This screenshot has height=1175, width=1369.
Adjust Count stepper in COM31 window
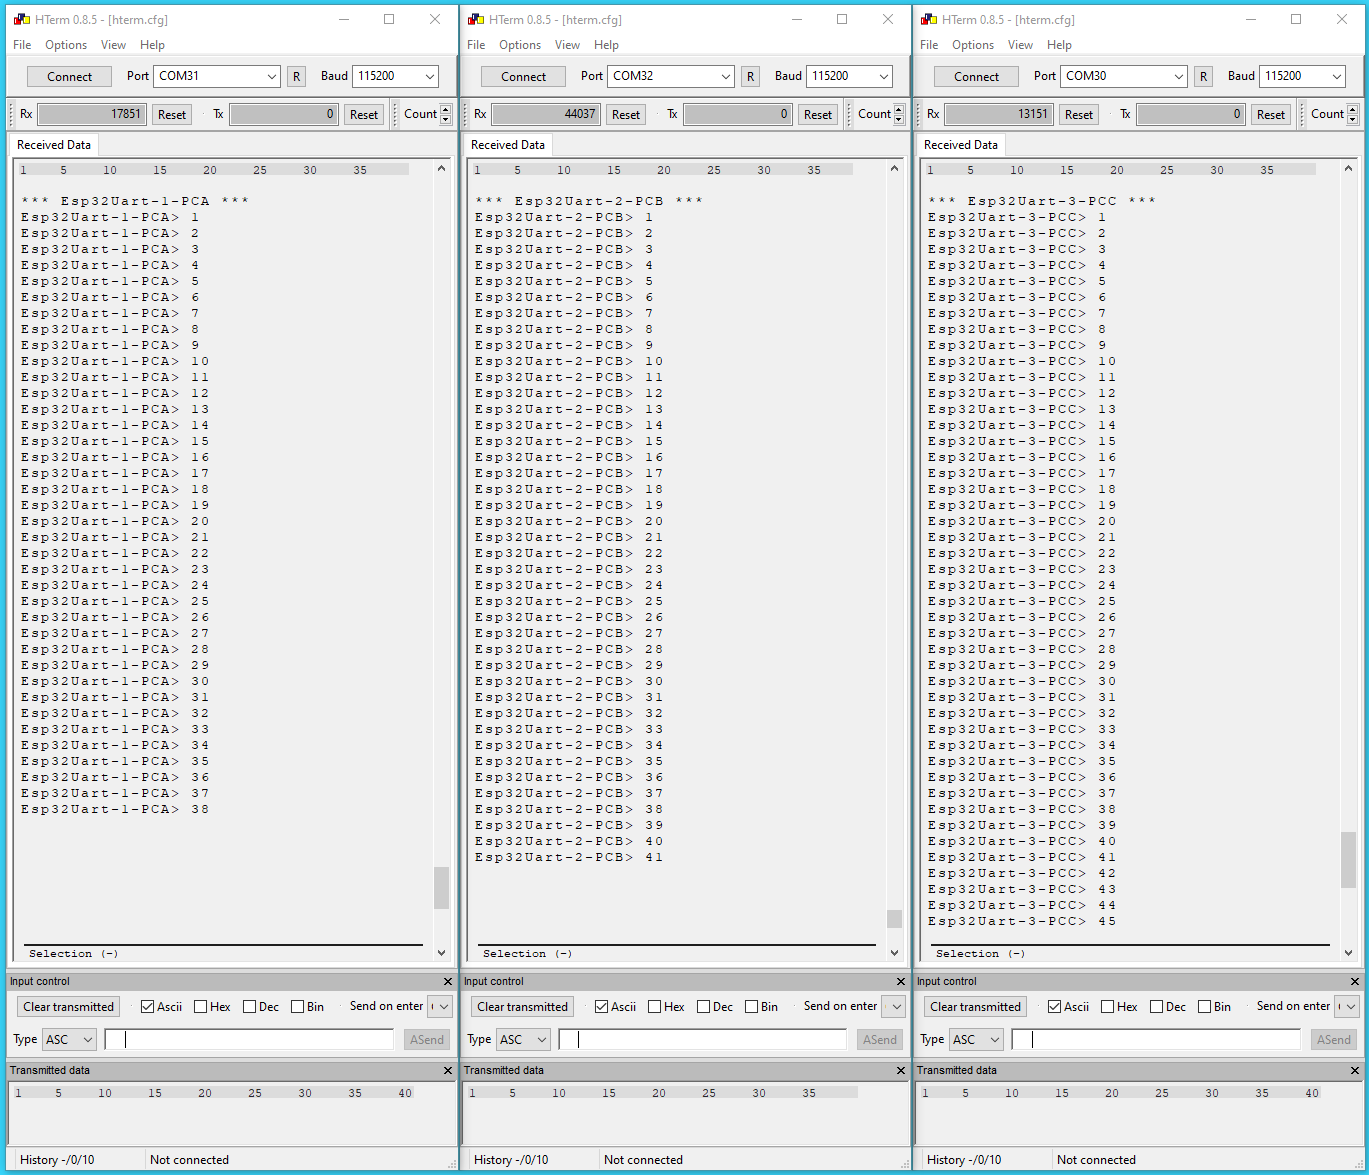[x=446, y=115]
